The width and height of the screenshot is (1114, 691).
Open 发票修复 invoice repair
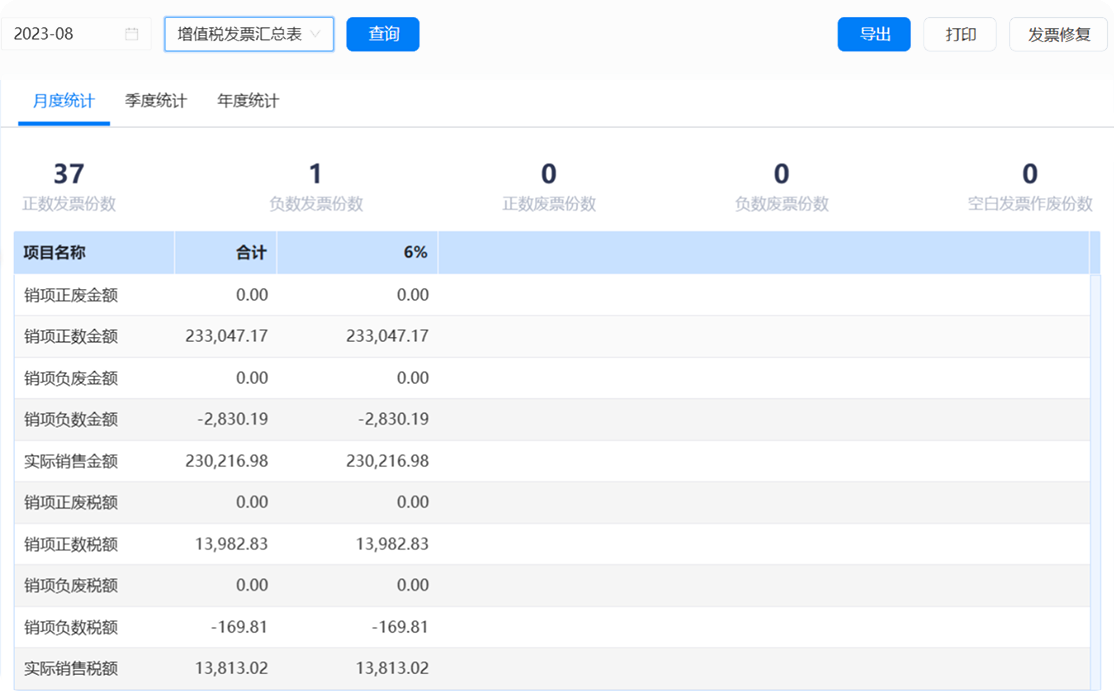point(1059,34)
